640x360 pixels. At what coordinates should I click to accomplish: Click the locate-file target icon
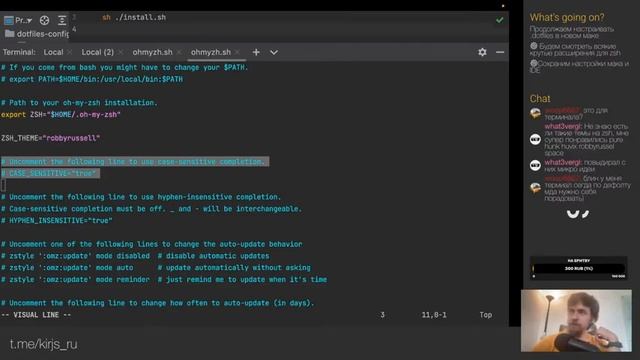[x=44, y=20]
